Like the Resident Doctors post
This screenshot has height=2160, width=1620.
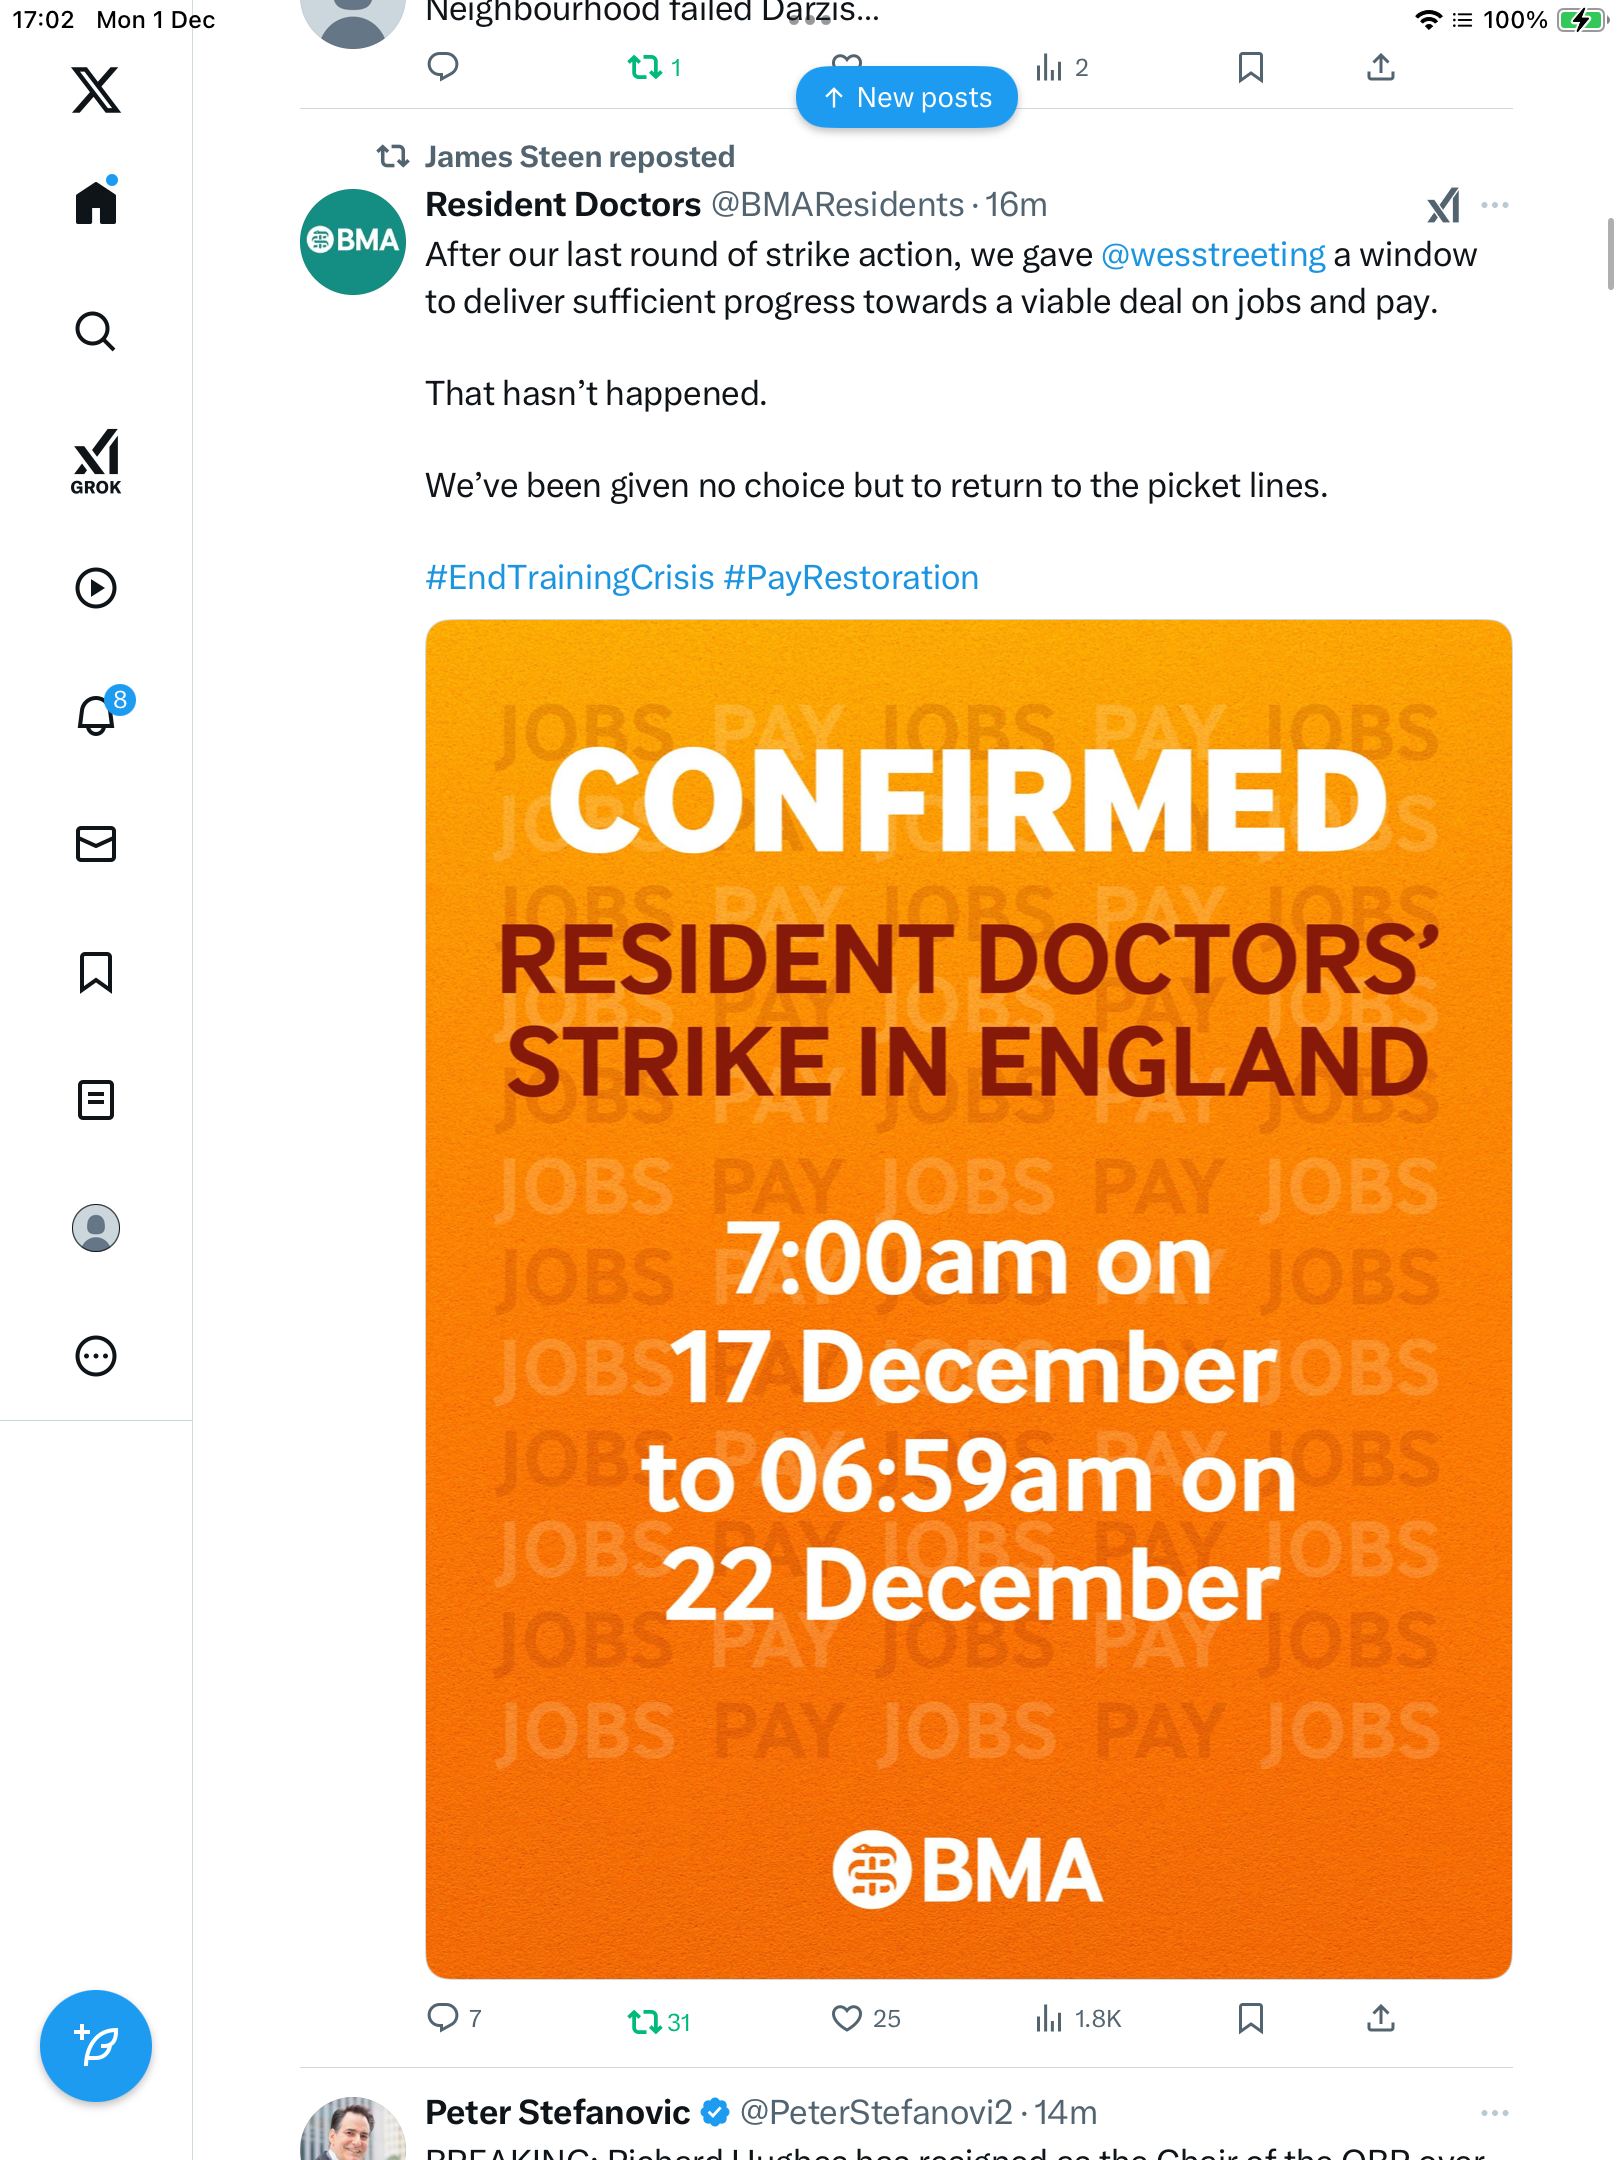[846, 2019]
